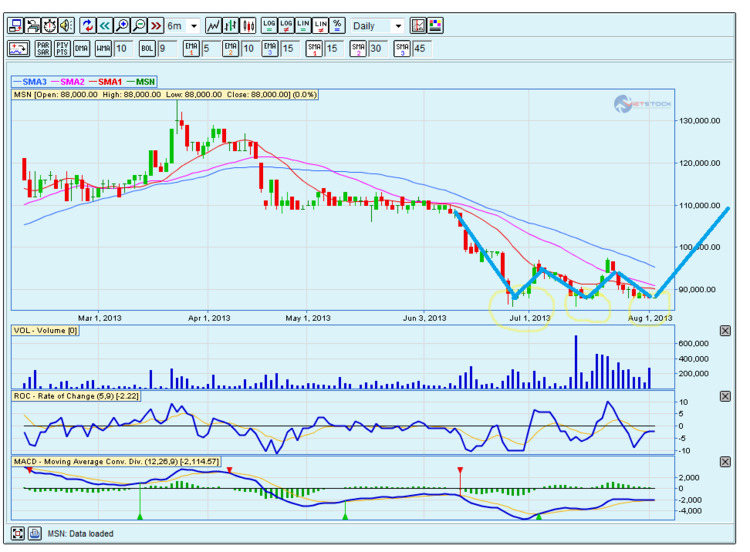Screen dimensions: 750x552
Task: Click the ROC - Rate of Change label
Action: 76,396
